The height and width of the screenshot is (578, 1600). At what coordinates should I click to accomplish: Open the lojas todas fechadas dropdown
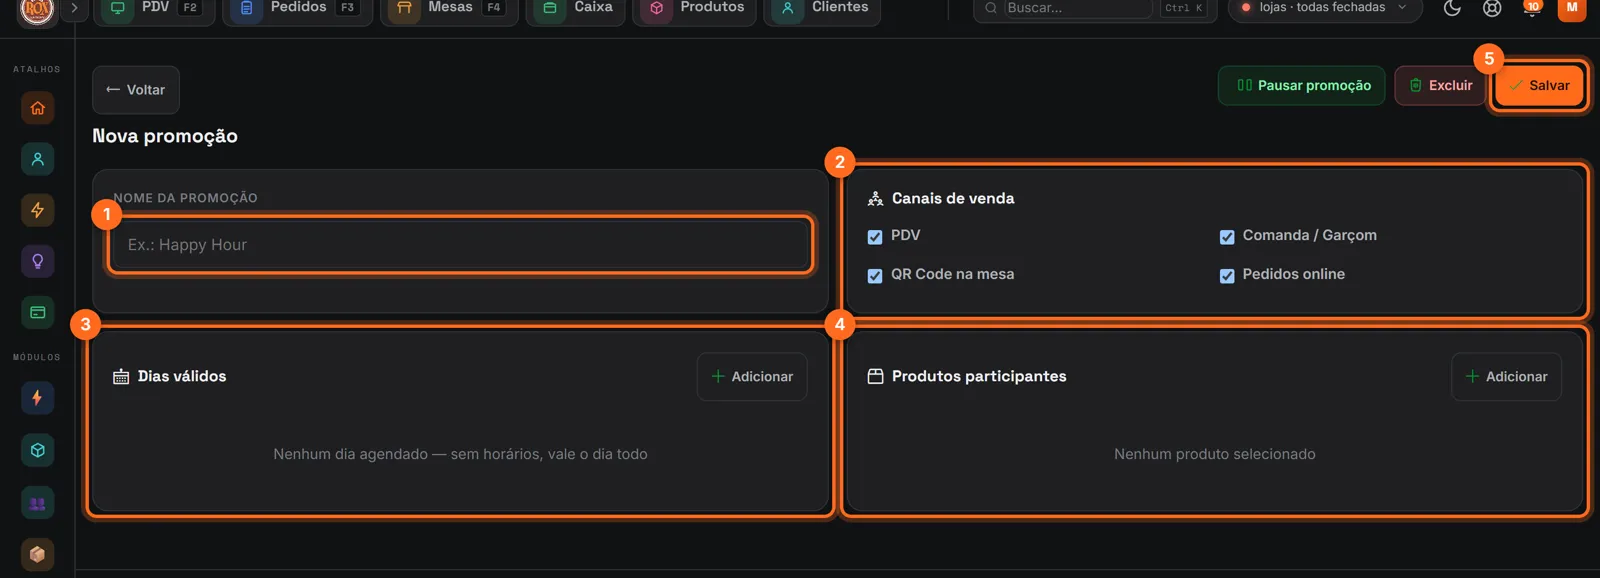pyautogui.click(x=1324, y=8)
